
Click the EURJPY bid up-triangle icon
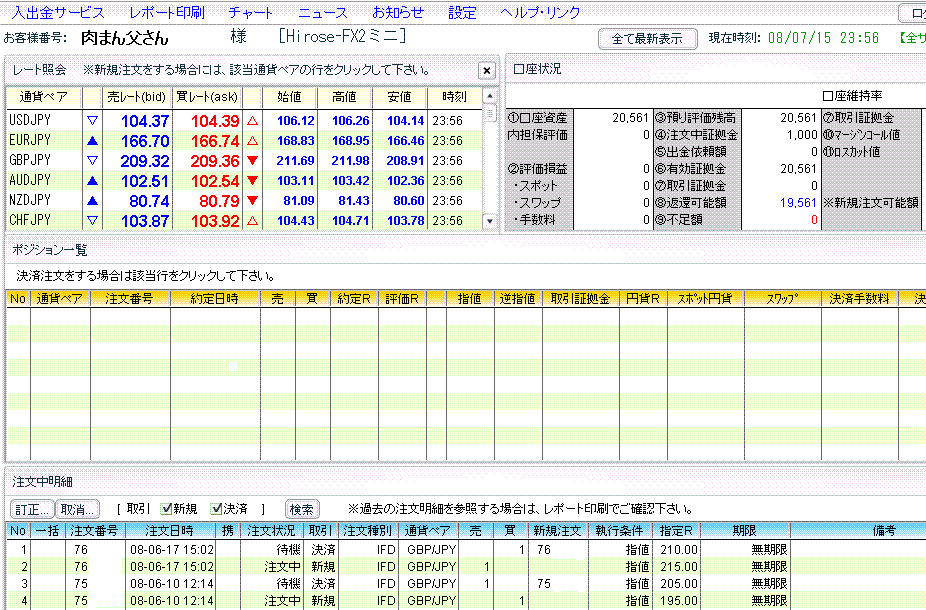click(92, 141)
